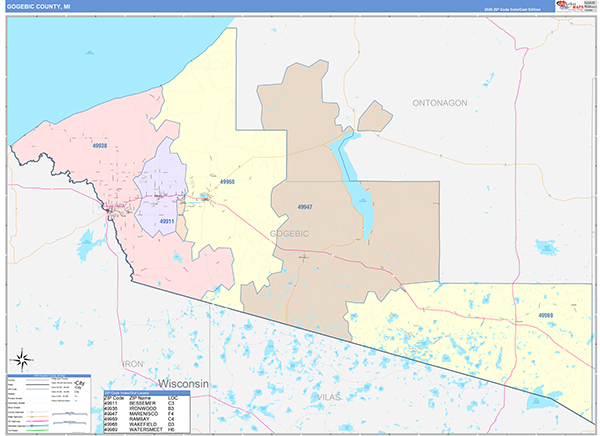The height and width of the screenshot is (436, 600).
Task: Click the Wisconsin state label
Action: coord(184,384)
